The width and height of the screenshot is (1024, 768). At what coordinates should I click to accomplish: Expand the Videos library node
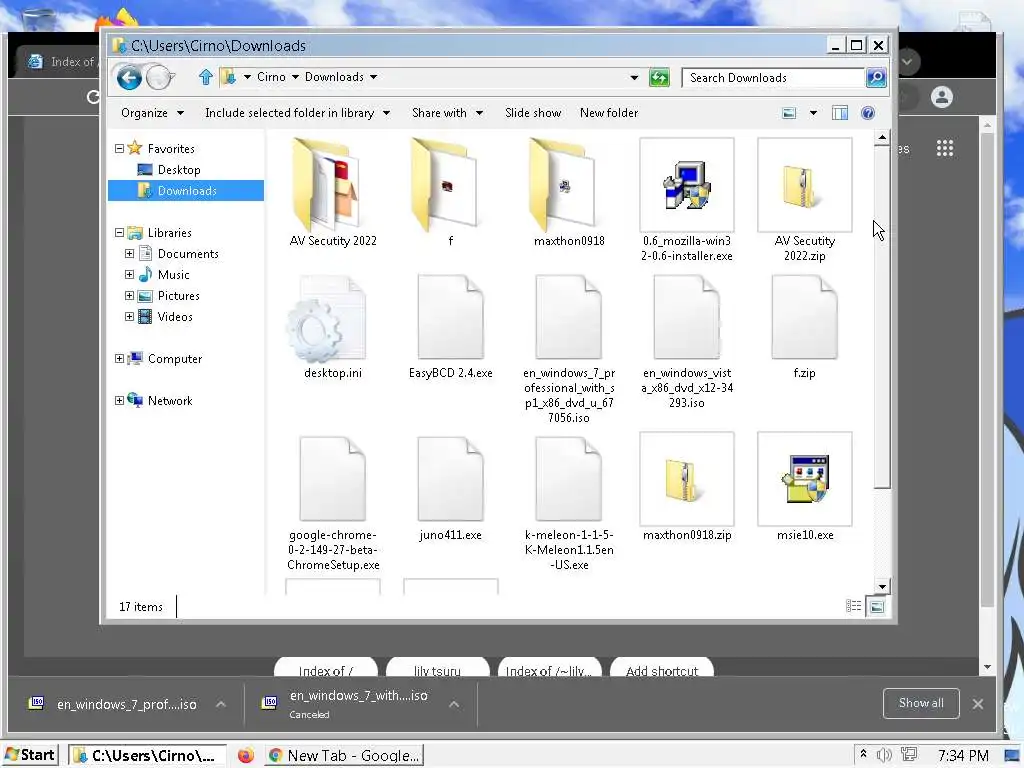point(129,316)
